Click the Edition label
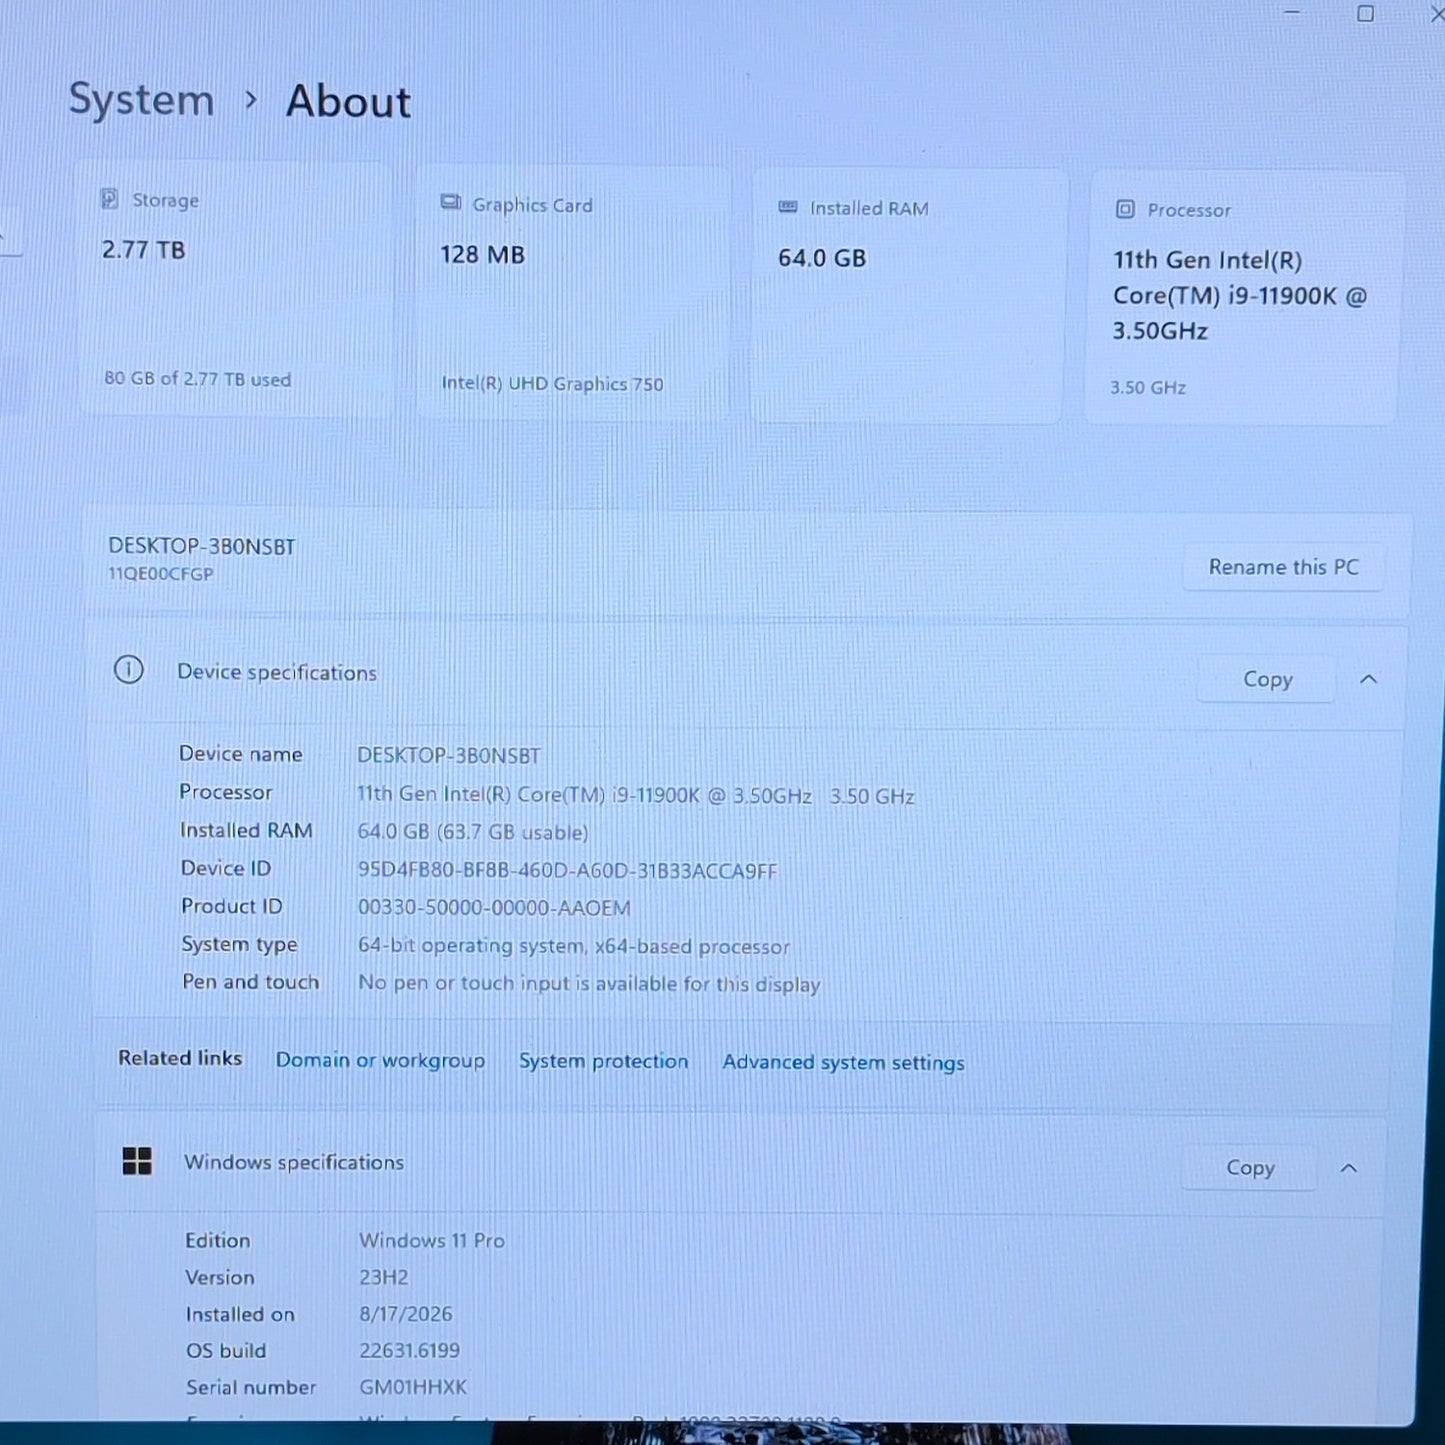Image resolution: width=1445 pixels, height=1445 pixels. pyautogui.click(x=218, y=1240)
